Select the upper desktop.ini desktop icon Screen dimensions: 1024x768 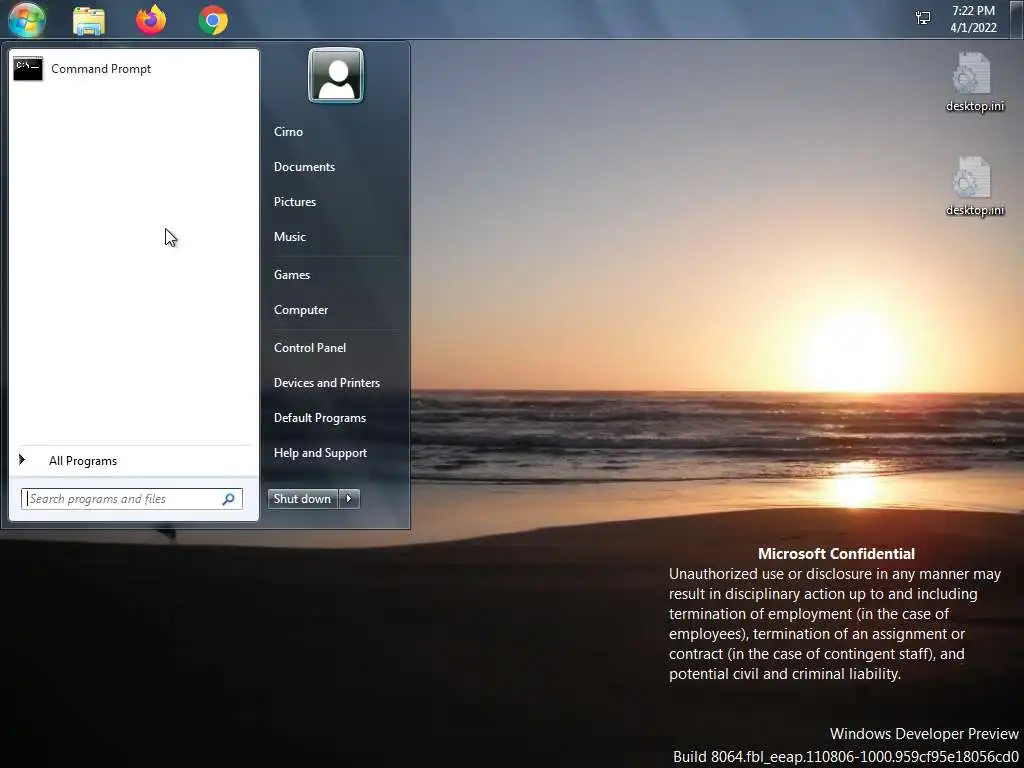(x=974, y=82)
